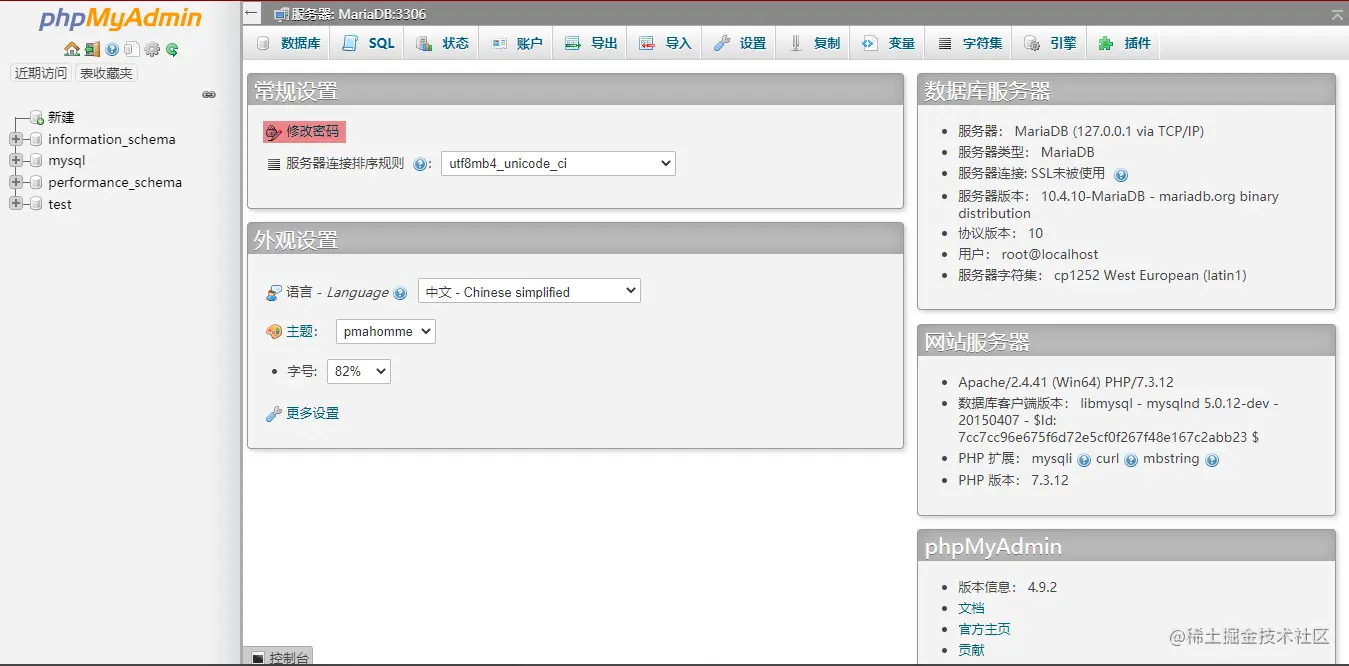Click the 表收藏夹 button
This screenshot has width=1349, height=666.
click(106, 73)
